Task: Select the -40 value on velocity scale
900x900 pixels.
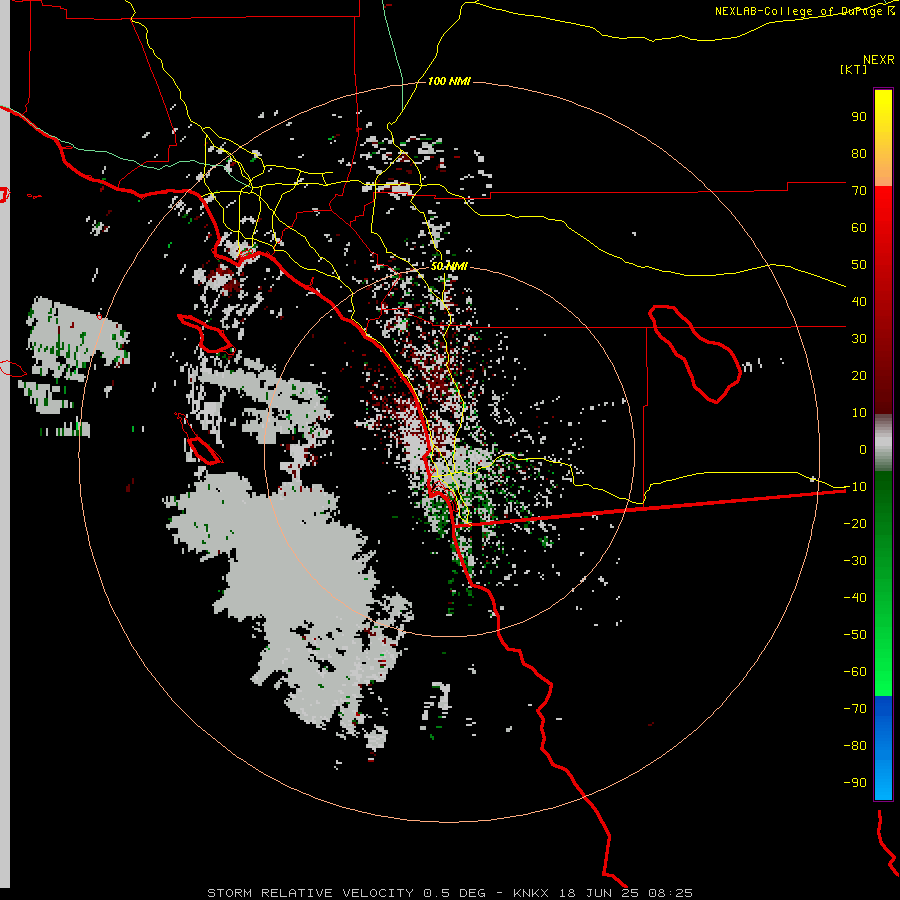Action: coord(855,598)
